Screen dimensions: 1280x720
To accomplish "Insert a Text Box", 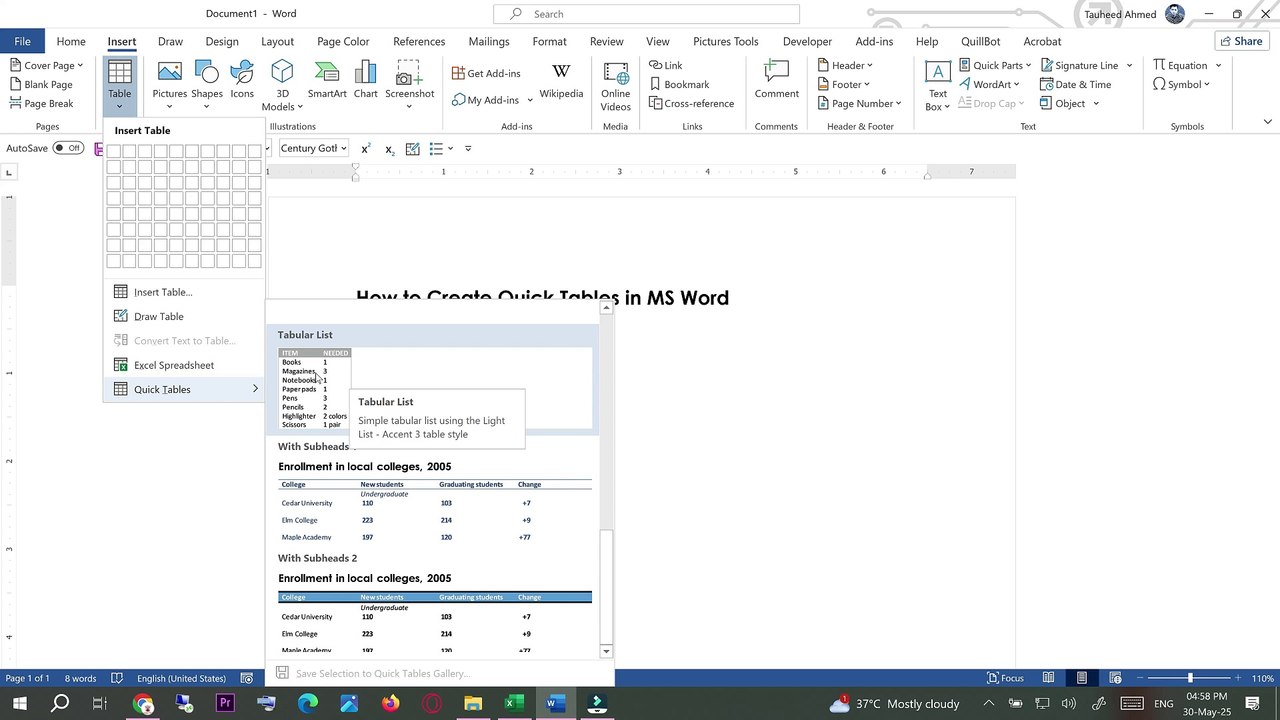I will [x=937, y=85].
